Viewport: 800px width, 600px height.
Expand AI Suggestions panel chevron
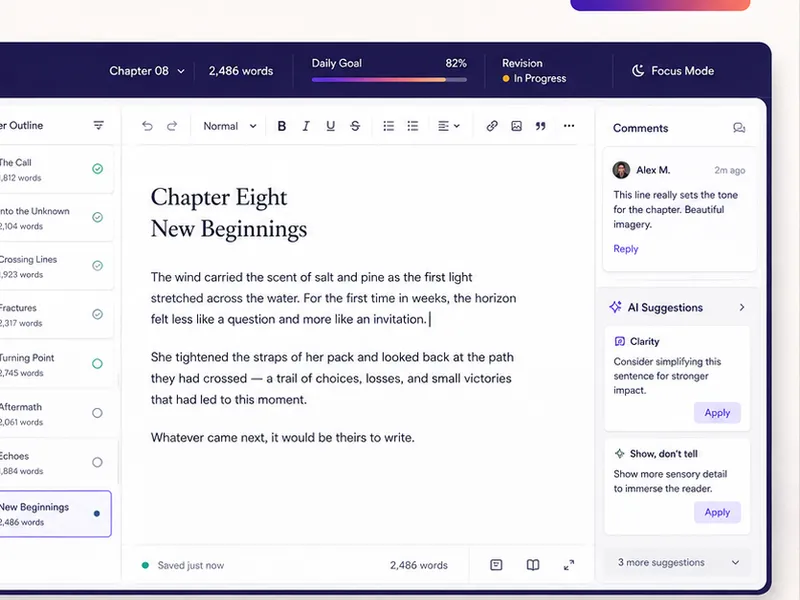pos(742,307)
